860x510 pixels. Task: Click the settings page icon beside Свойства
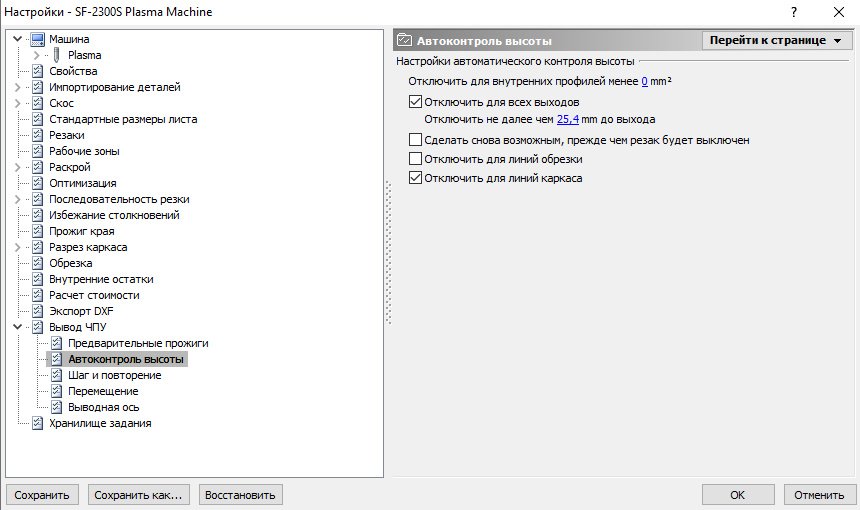(37, 71)
